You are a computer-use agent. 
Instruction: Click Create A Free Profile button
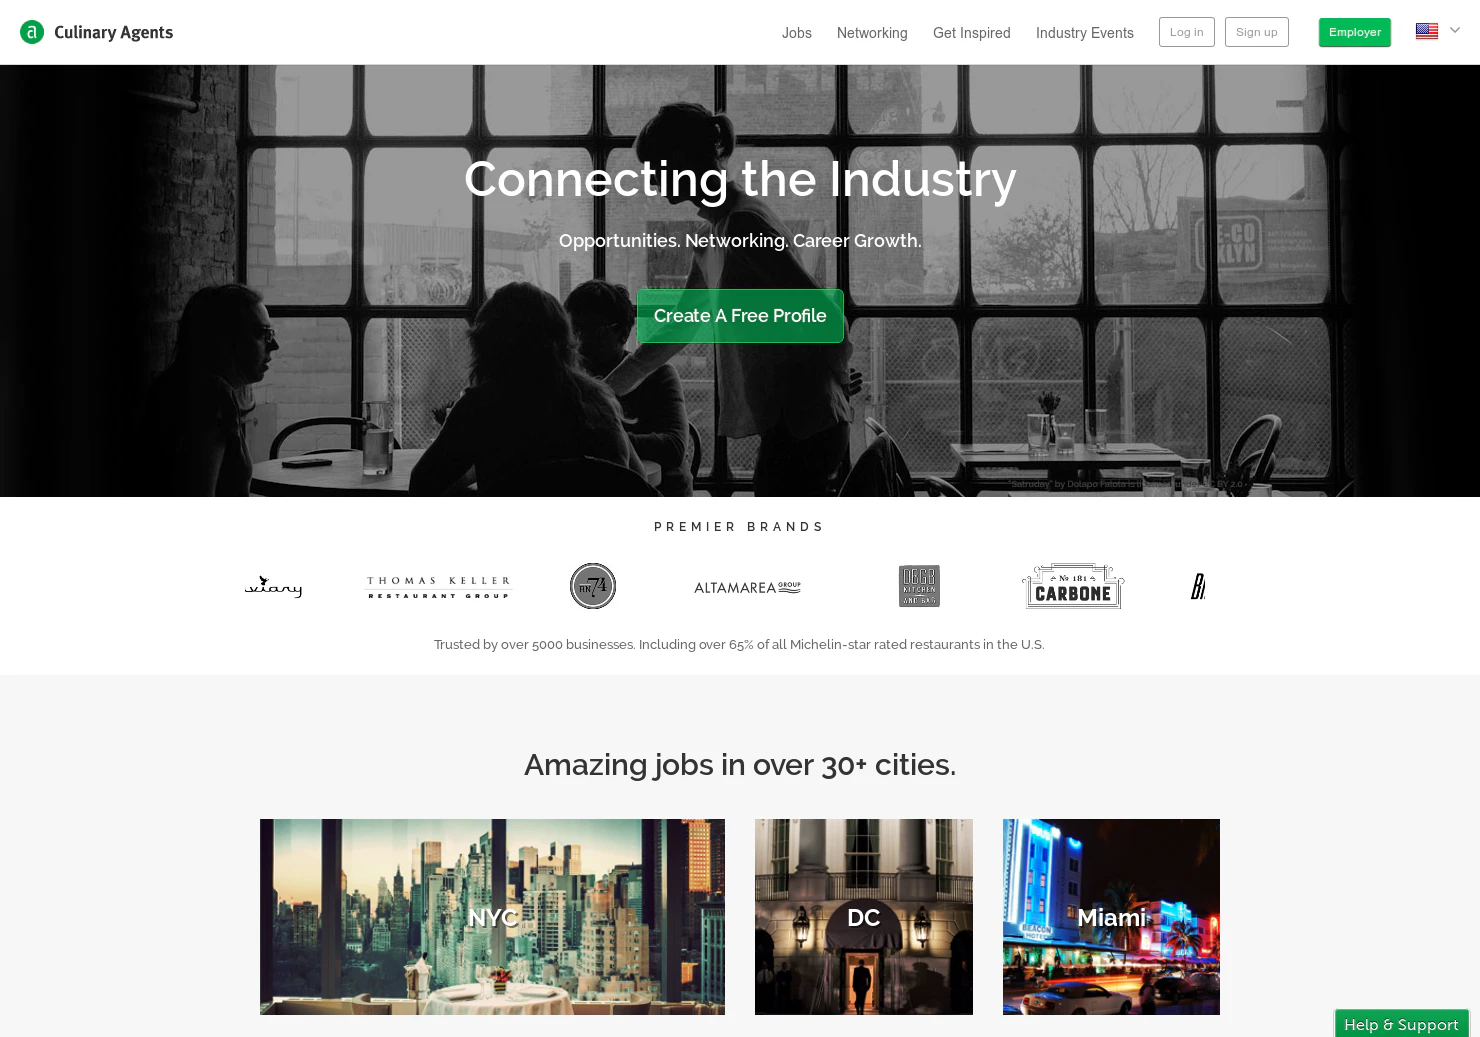pyautogui.click(x=740, y=316)
